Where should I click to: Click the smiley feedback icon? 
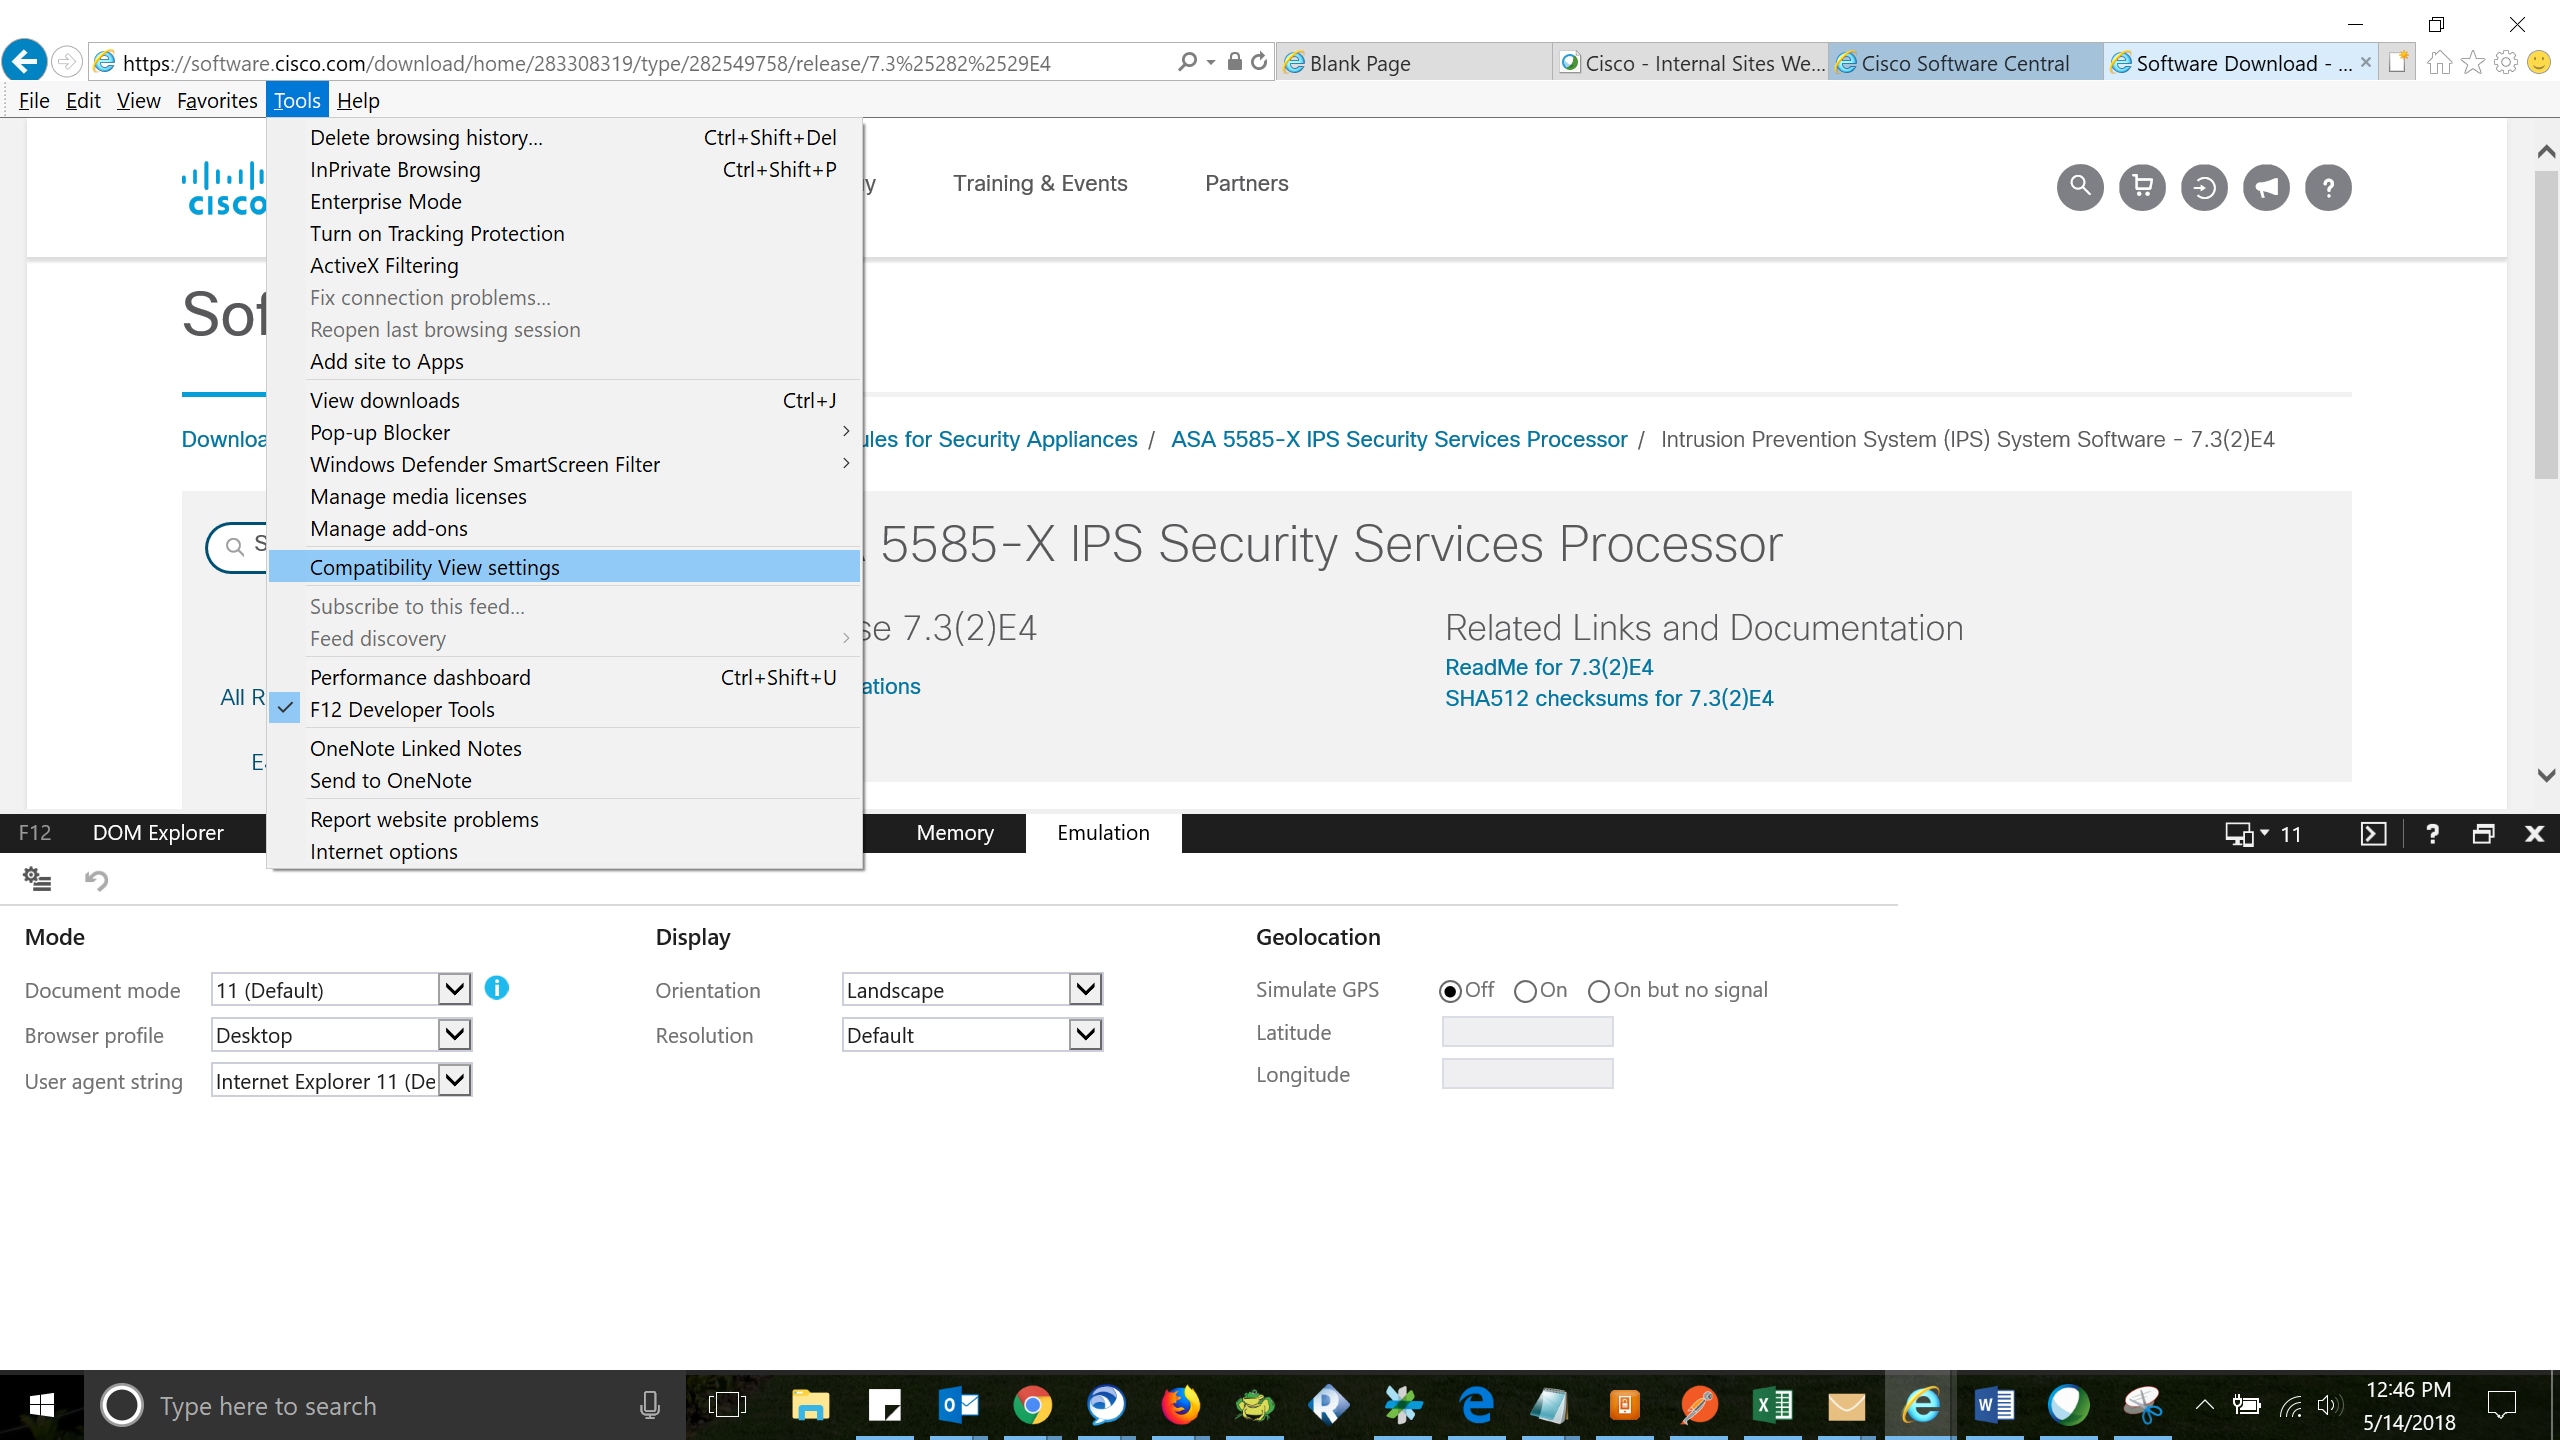click(2539, 63)
